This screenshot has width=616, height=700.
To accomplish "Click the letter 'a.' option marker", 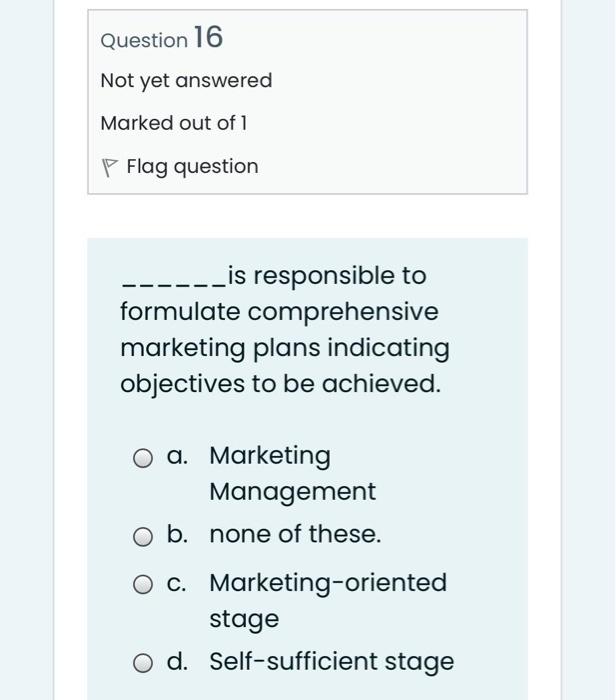I will tap(178, 456).
